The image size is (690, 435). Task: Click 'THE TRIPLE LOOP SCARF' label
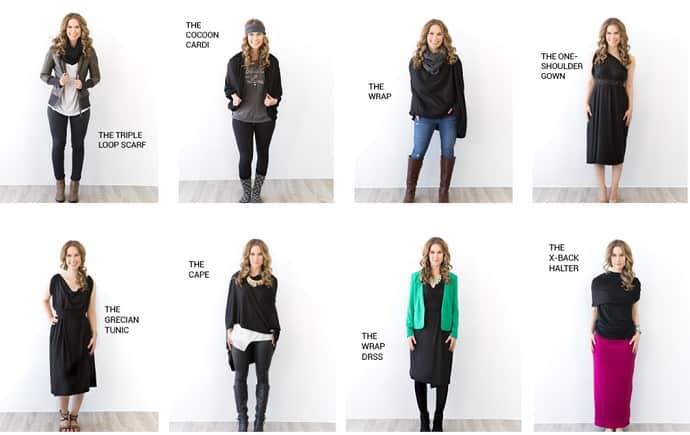[122, 140]
